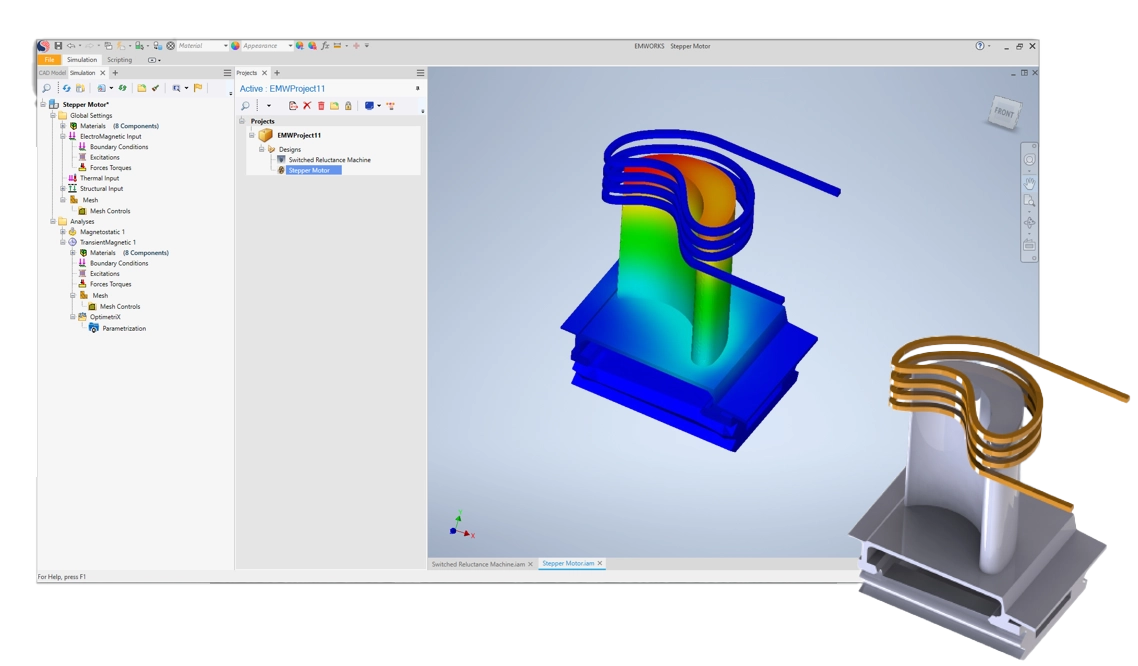Click the red X delete icon in Projects toolbar
This screenshot has height=666, width=1138.
(307, 106)
